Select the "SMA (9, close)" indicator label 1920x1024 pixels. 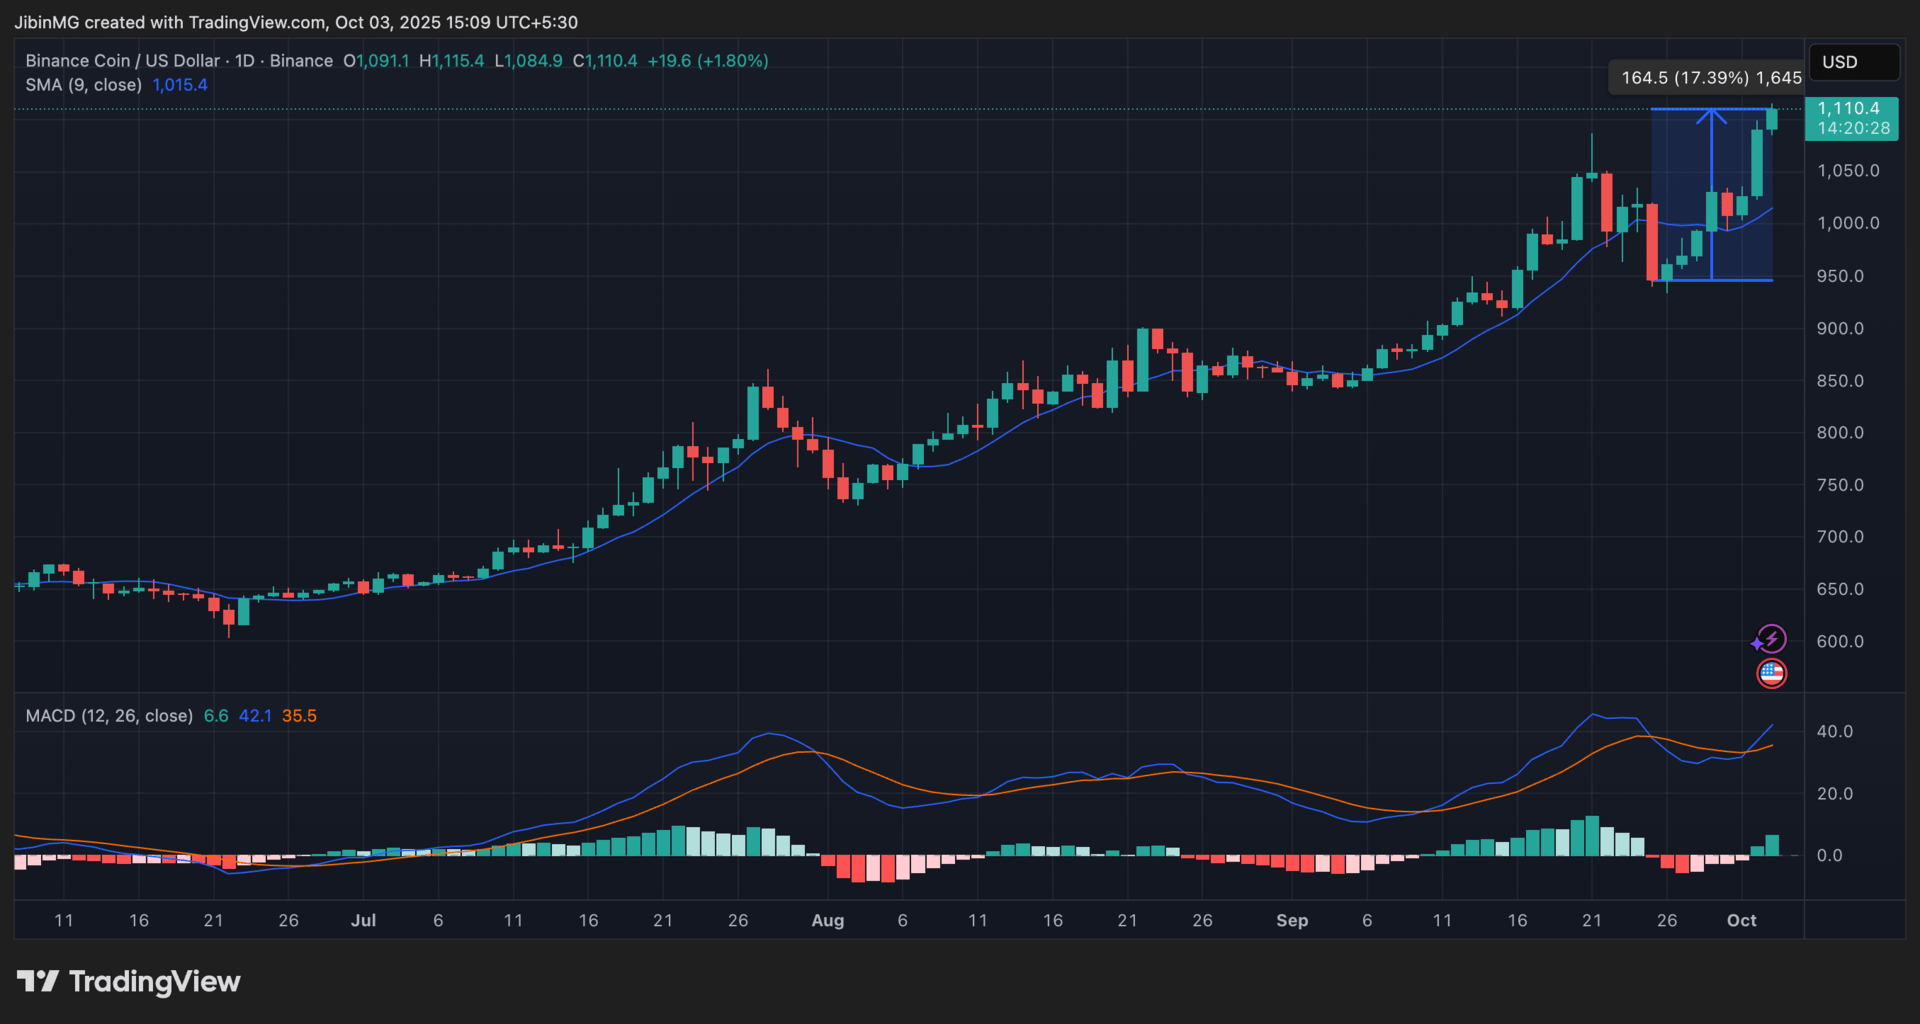click(x=84, y=85)
